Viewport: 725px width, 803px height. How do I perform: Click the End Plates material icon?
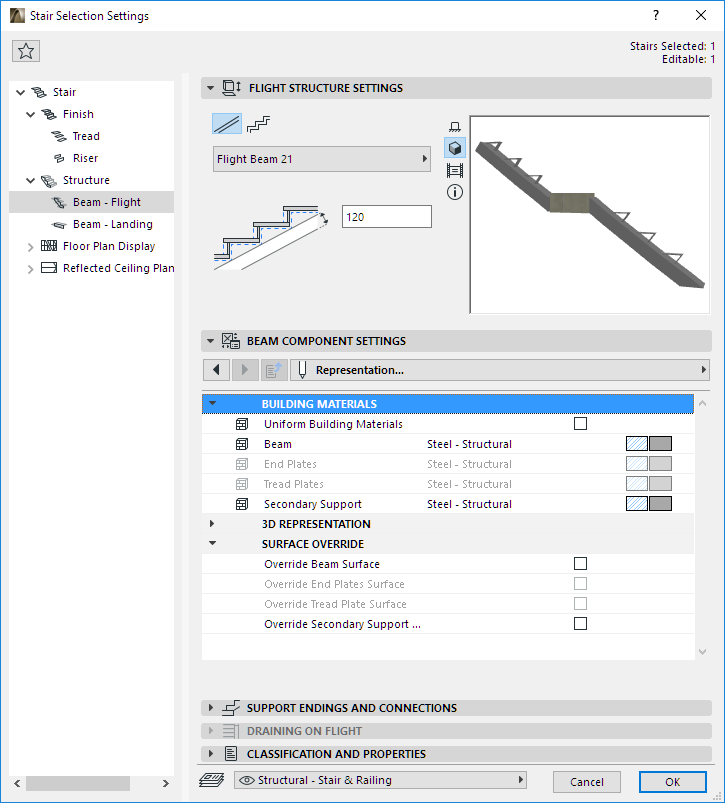[242, 464]
